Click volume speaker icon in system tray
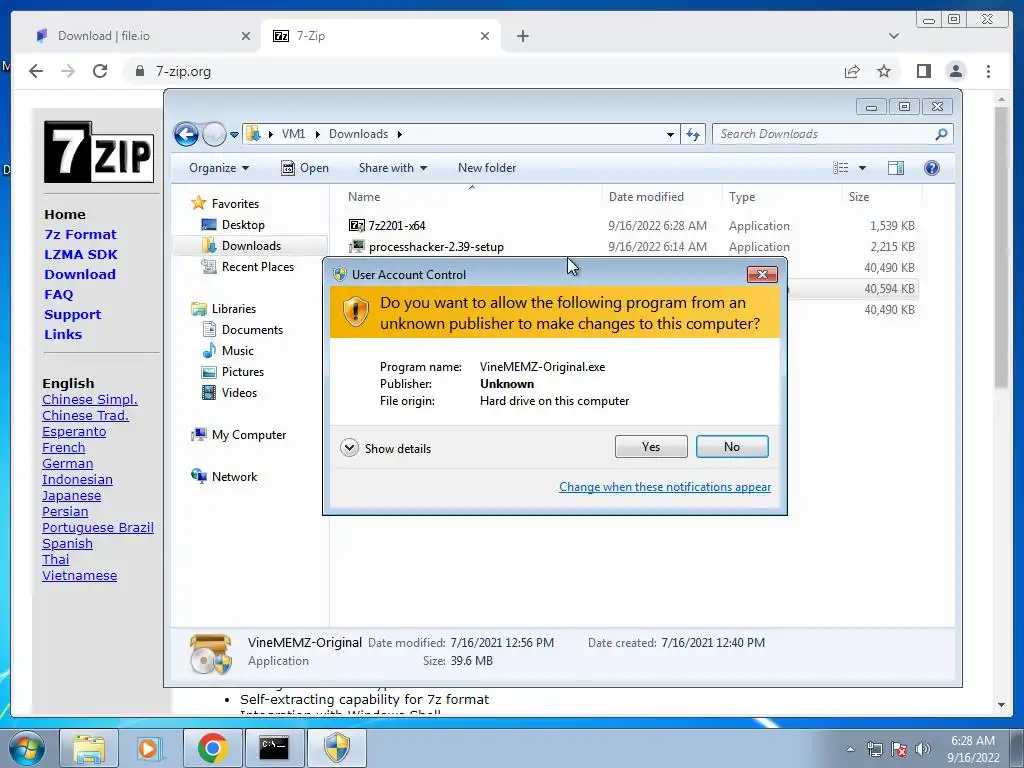Image resolution: width=1024 pixels, height=768 pixels. (923, 749)
